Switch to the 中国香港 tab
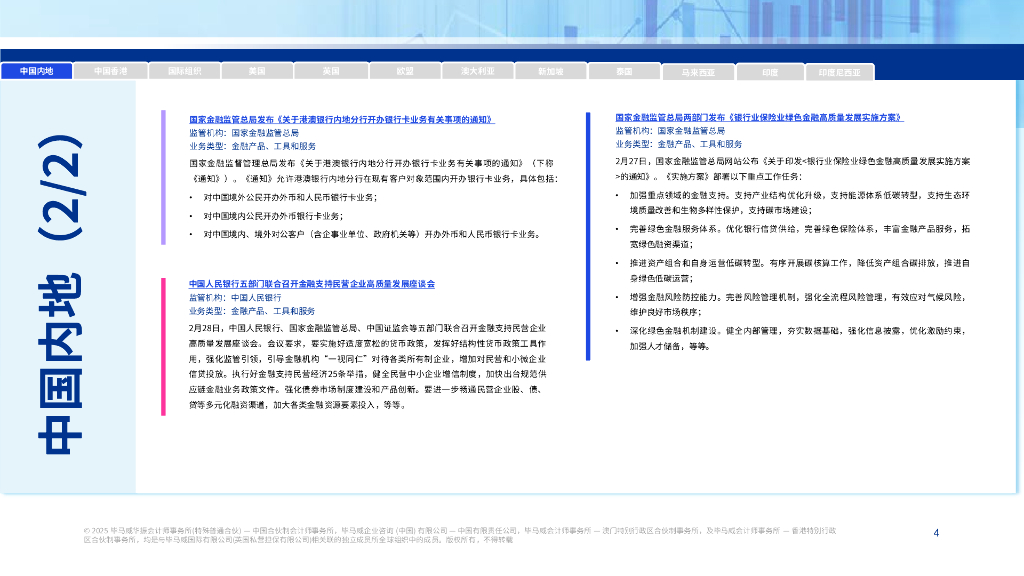 [110, 71]
